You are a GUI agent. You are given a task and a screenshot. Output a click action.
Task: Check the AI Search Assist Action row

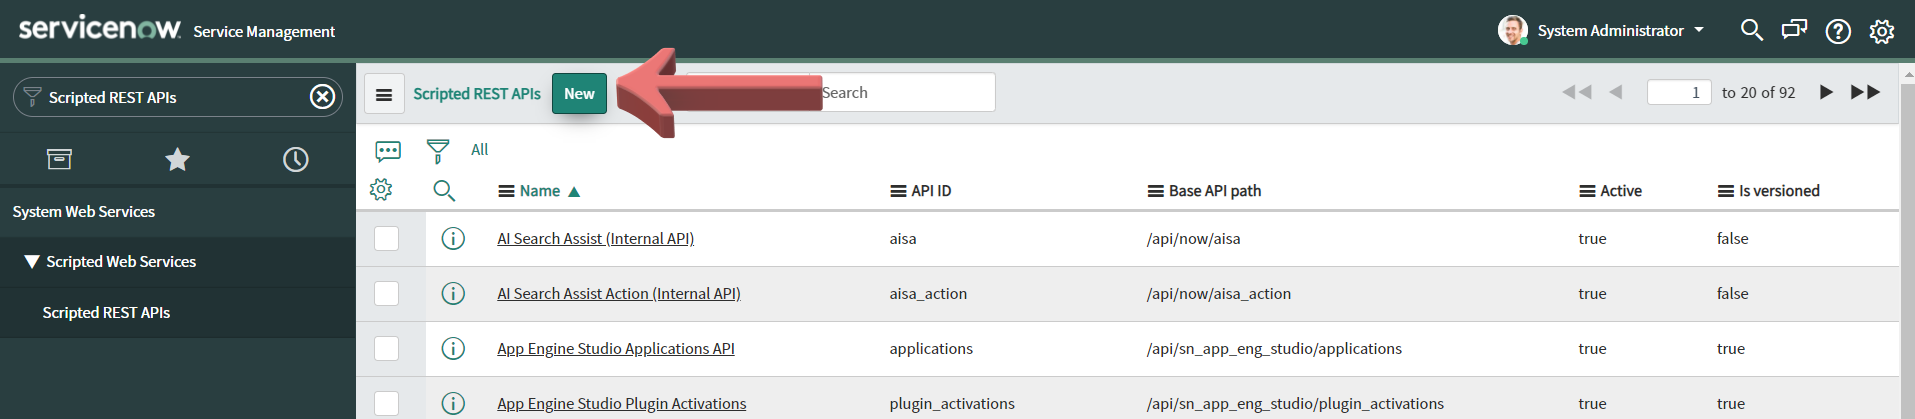point(386,293)
